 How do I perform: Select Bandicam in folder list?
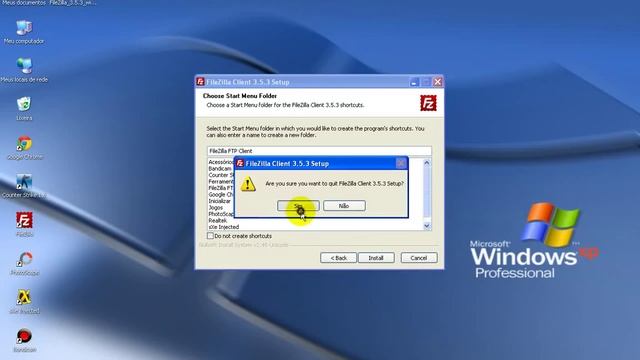tap(220, 169)
